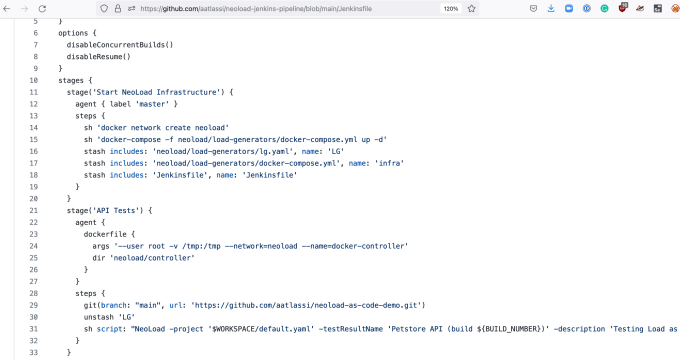The width and height of the screenshot is (680, 360).
Task: Bookmark this page with the star
Action: click(471, 9)
